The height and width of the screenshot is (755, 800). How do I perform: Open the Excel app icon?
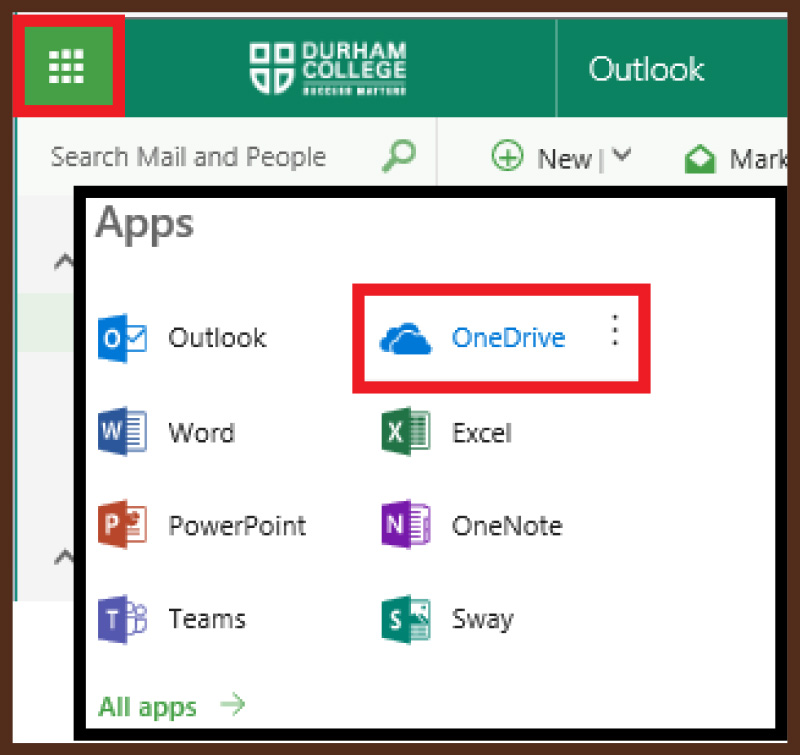click(406, 432)
